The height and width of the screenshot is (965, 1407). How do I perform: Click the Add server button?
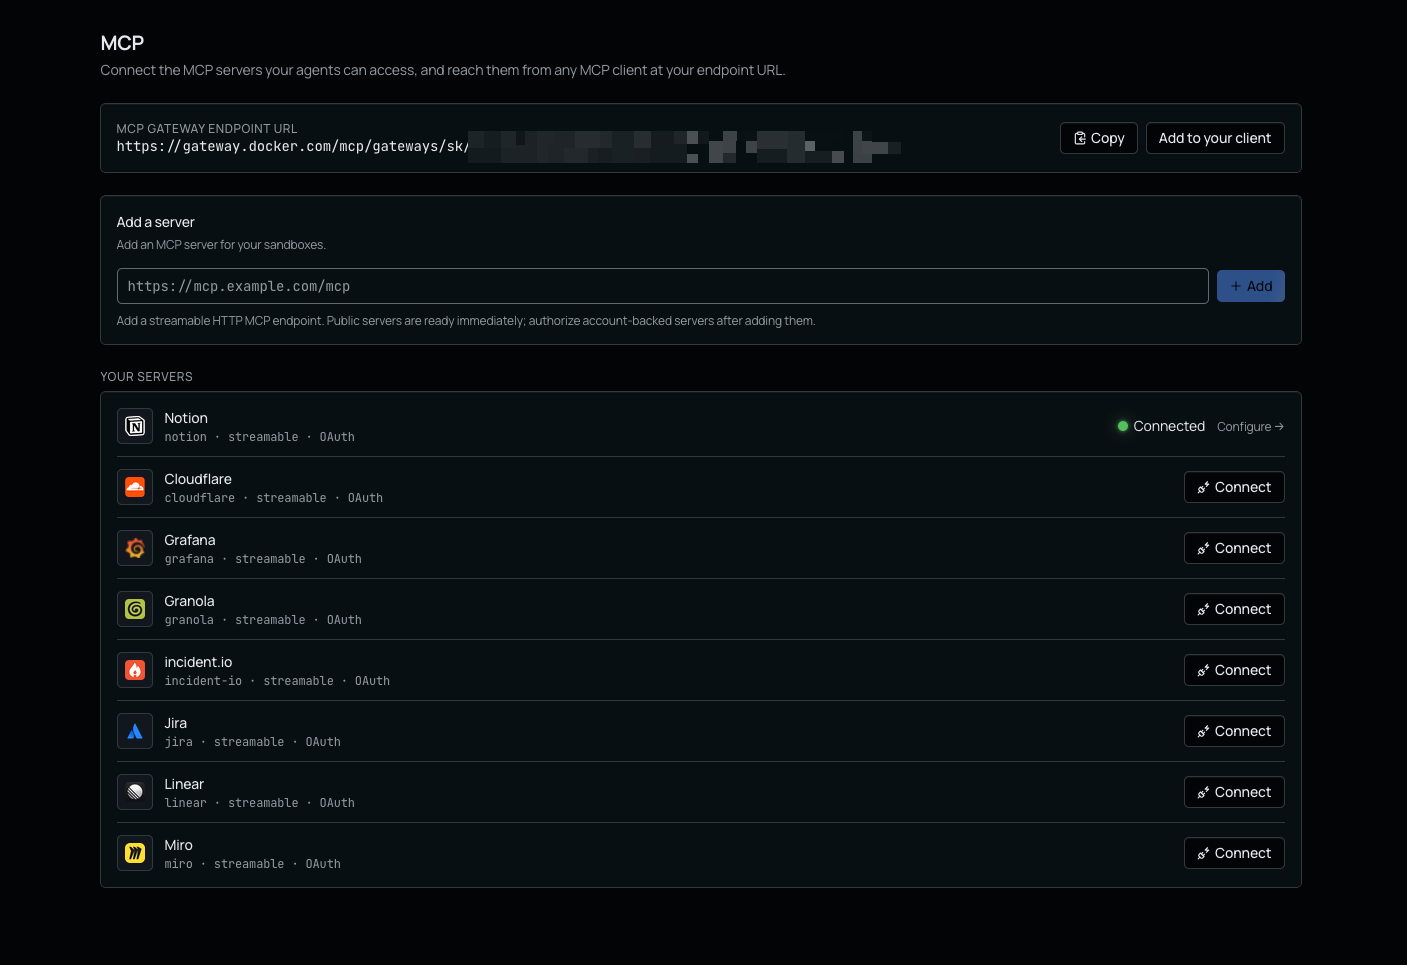click(x=1251, y=286)
